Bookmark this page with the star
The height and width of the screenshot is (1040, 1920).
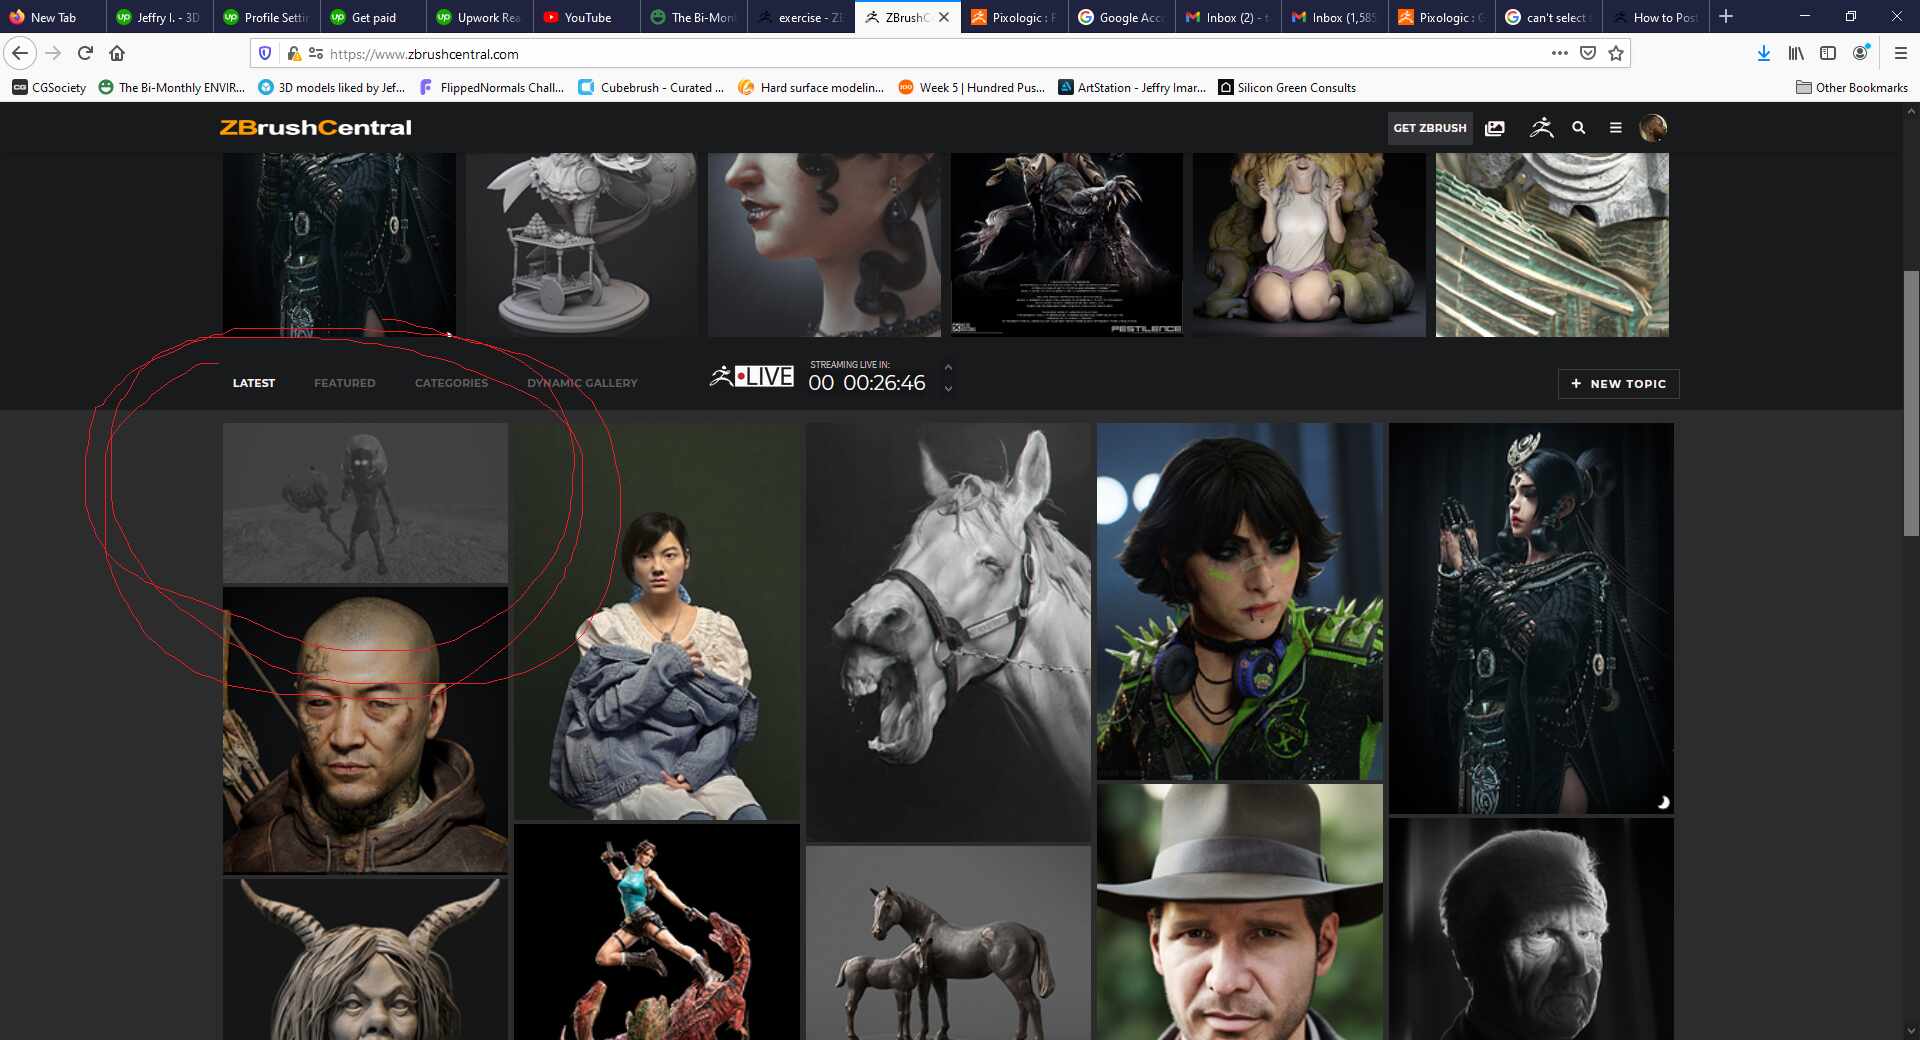[x=1616, y=53]
